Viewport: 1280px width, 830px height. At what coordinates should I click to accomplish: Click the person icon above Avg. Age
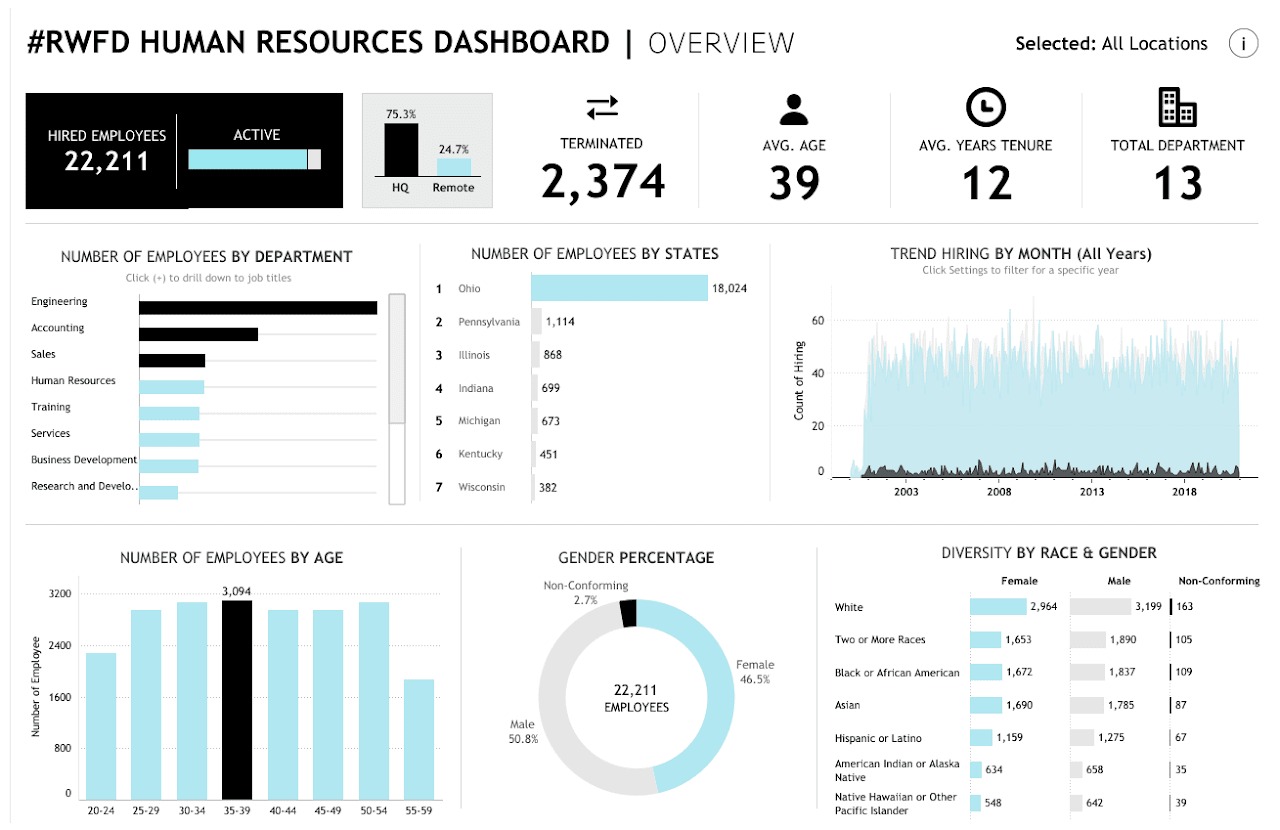[x=794, y=107]
